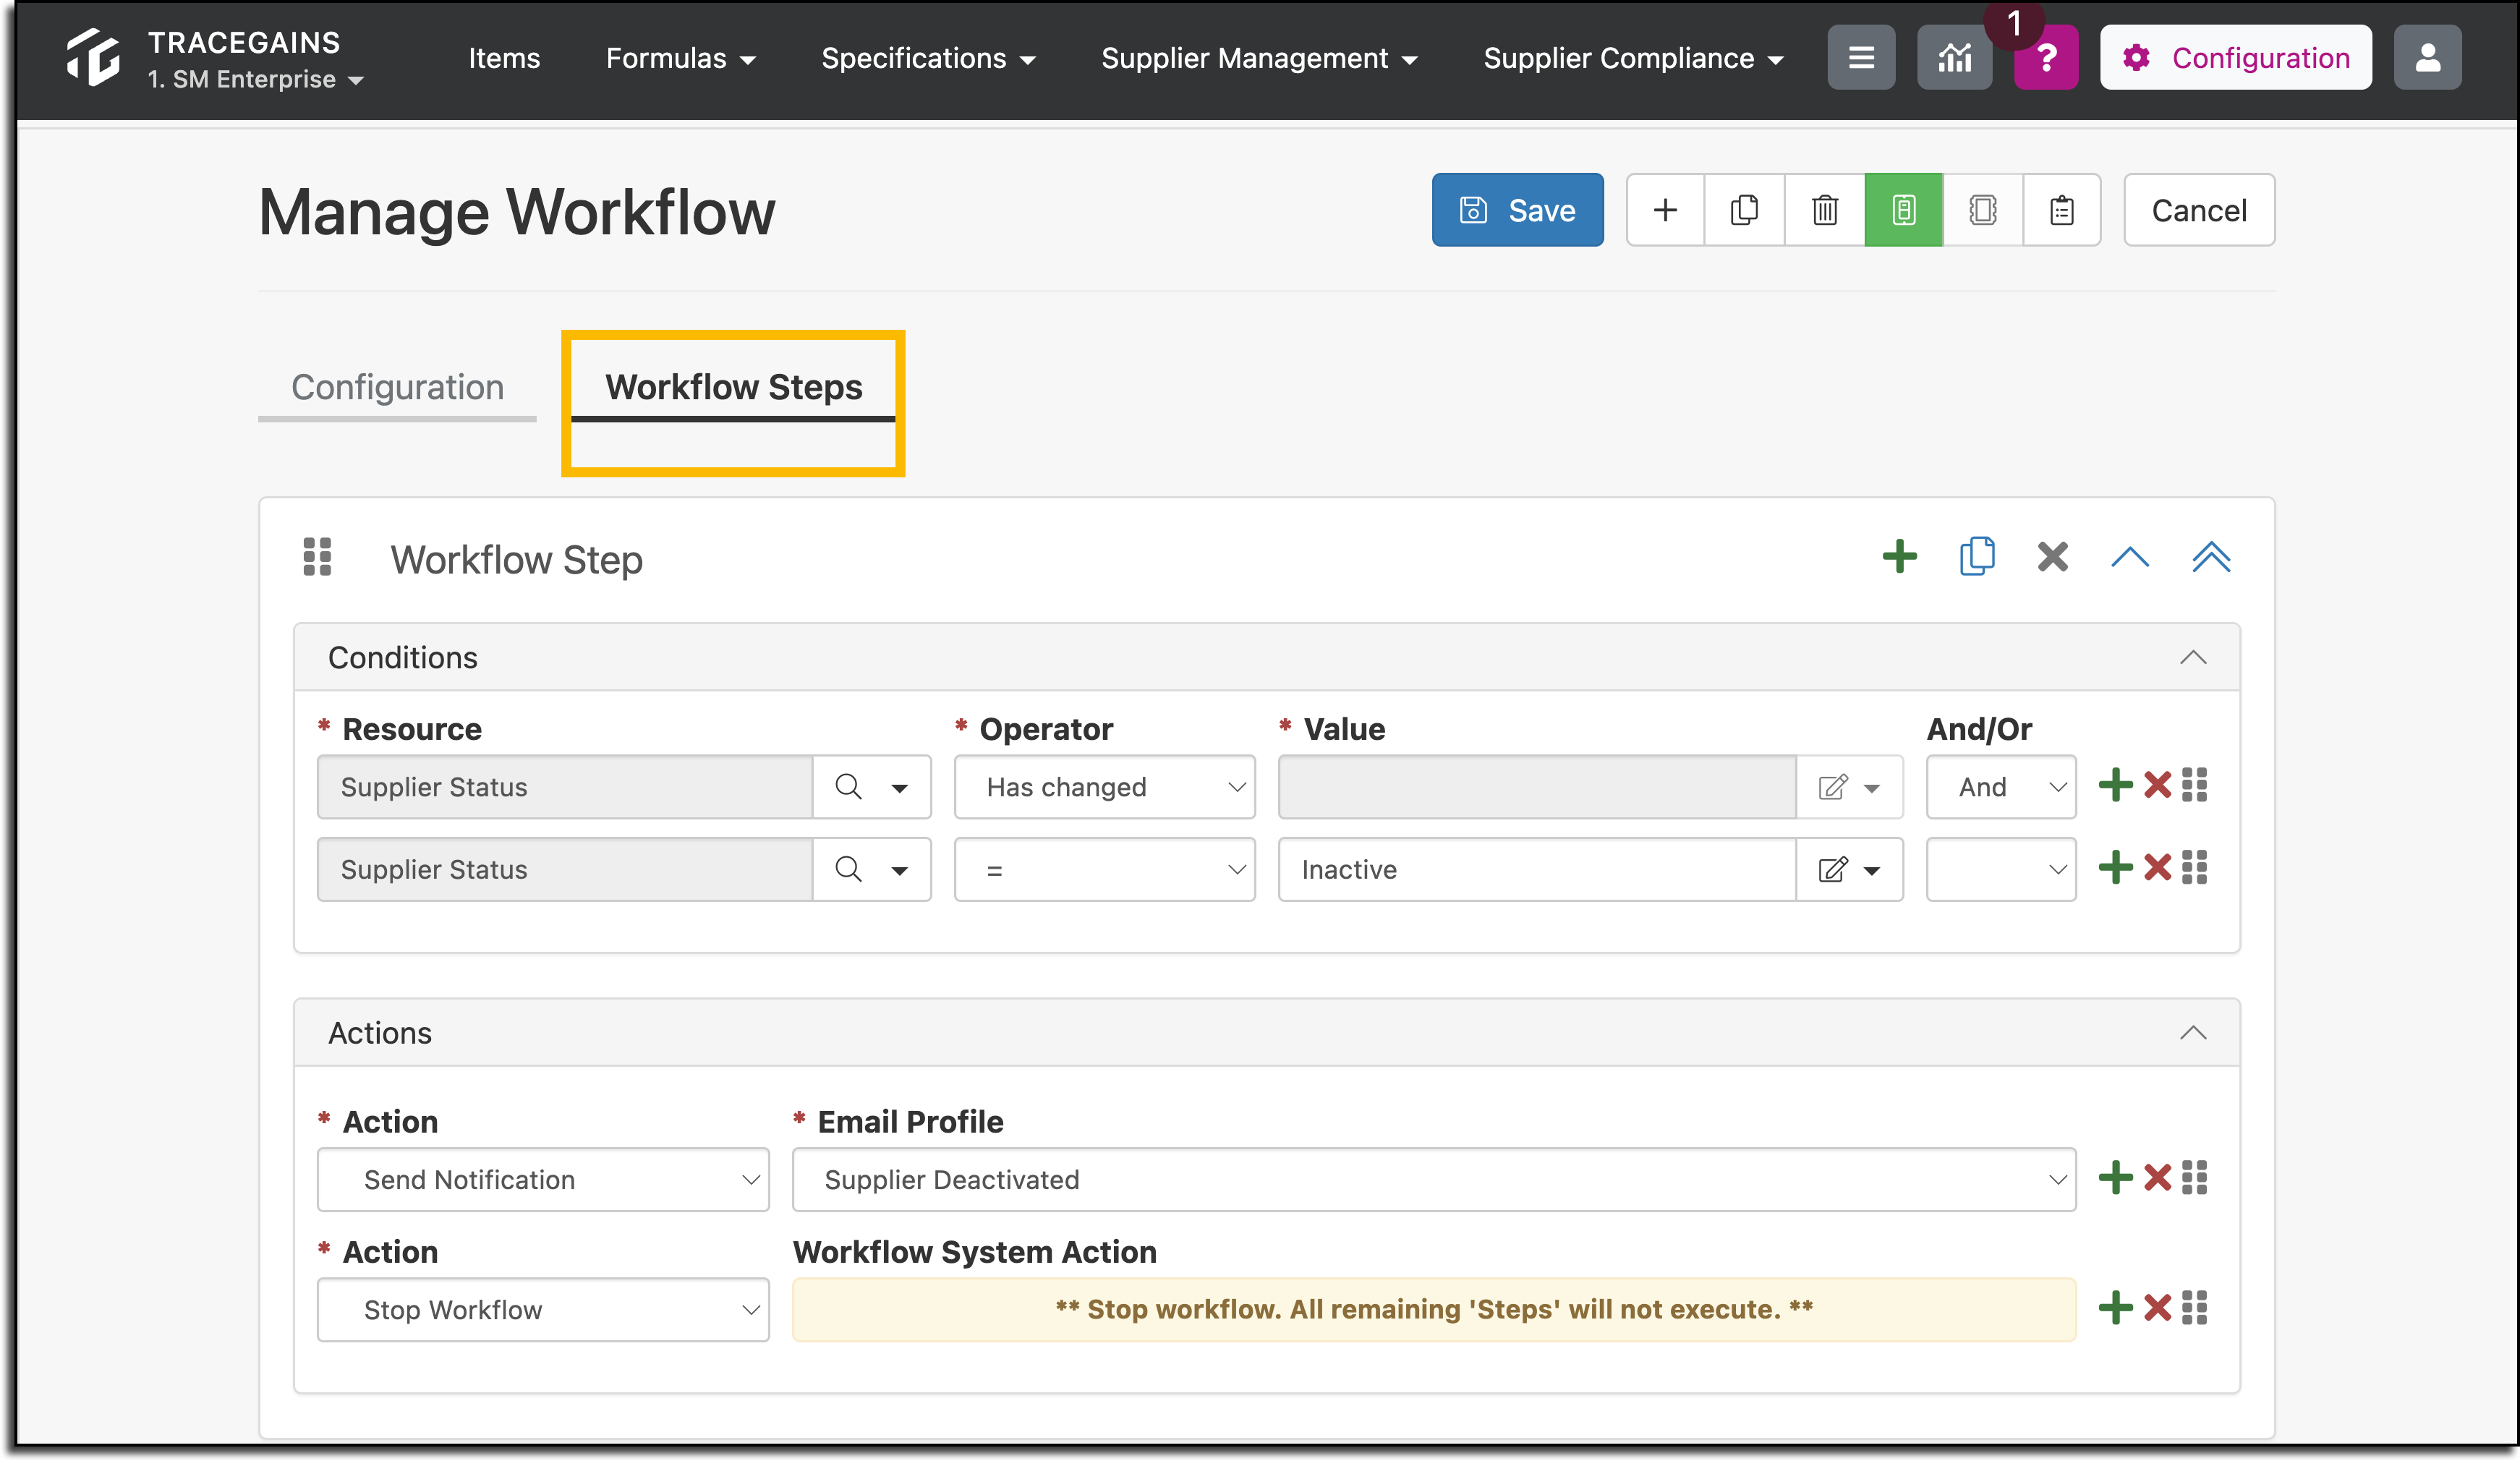Click the trash delete workflow icon
This screenshot has width=2520, height=1461.
point(1824,210)
